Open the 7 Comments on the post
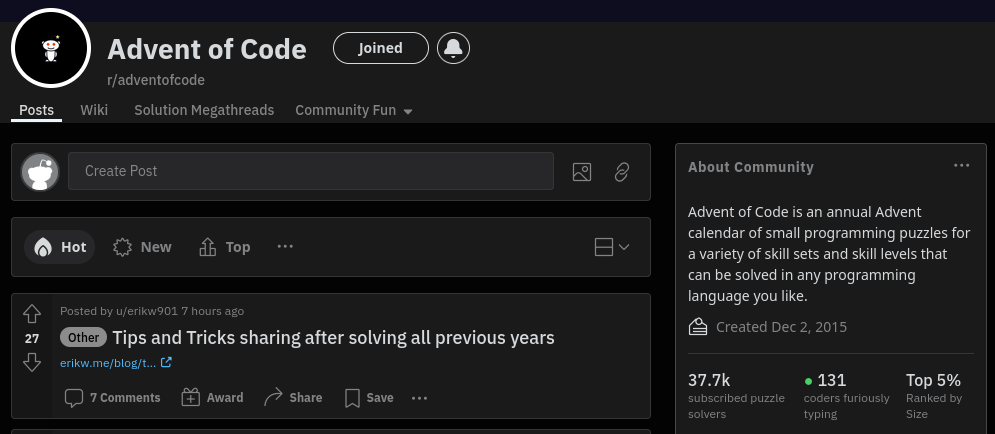Image resolution: width=995 pixels, height=434 pixels. [112, 398]
